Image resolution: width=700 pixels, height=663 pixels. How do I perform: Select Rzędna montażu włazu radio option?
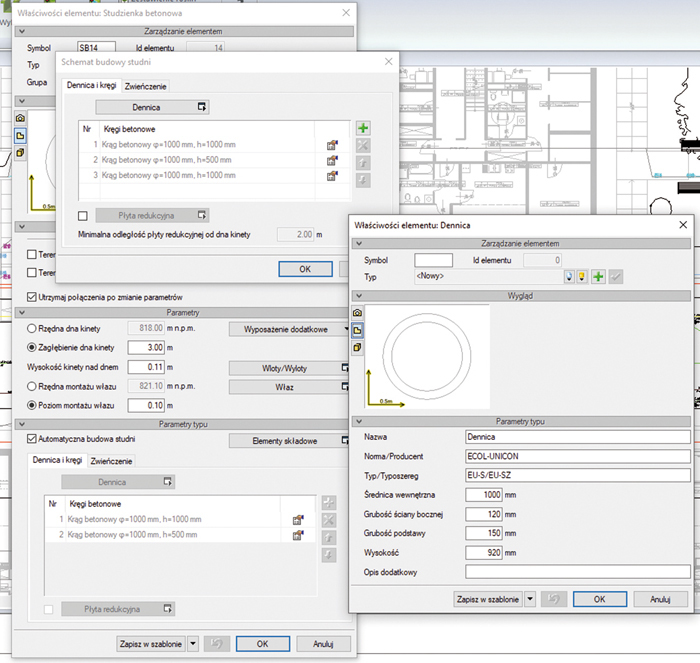point(33,386)
